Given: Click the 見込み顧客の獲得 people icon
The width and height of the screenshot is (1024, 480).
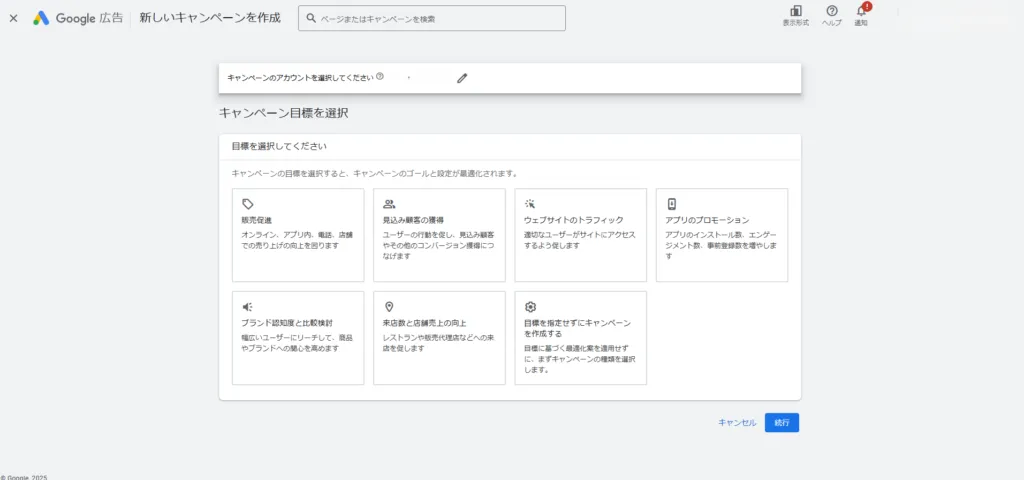Looking at the screenshot, I should click(389, 204).
